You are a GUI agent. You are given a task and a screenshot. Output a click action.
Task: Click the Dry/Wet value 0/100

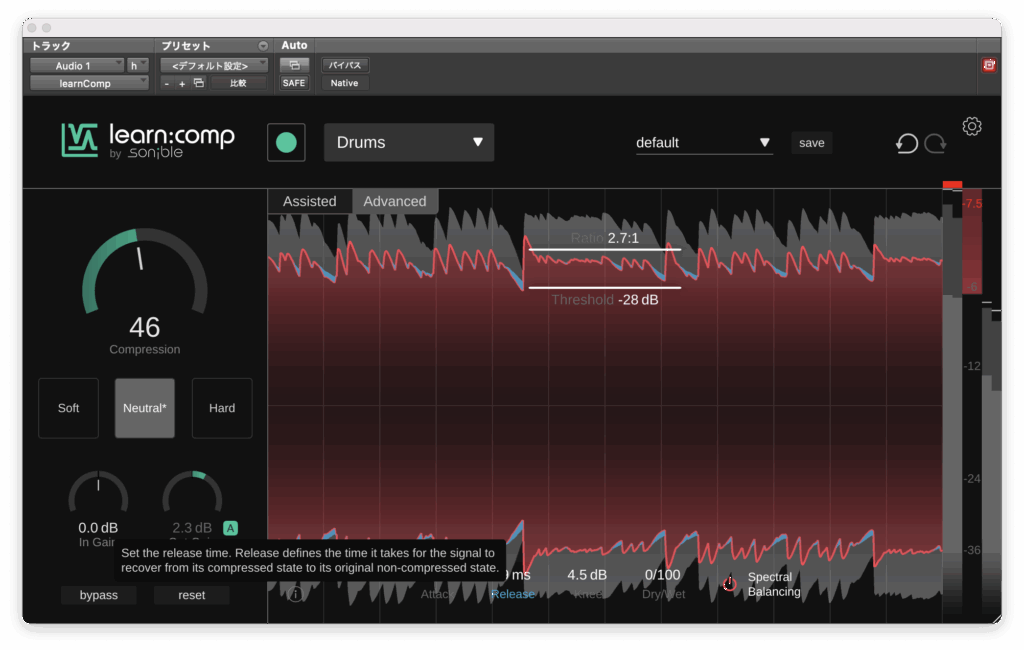coord(662,575)
